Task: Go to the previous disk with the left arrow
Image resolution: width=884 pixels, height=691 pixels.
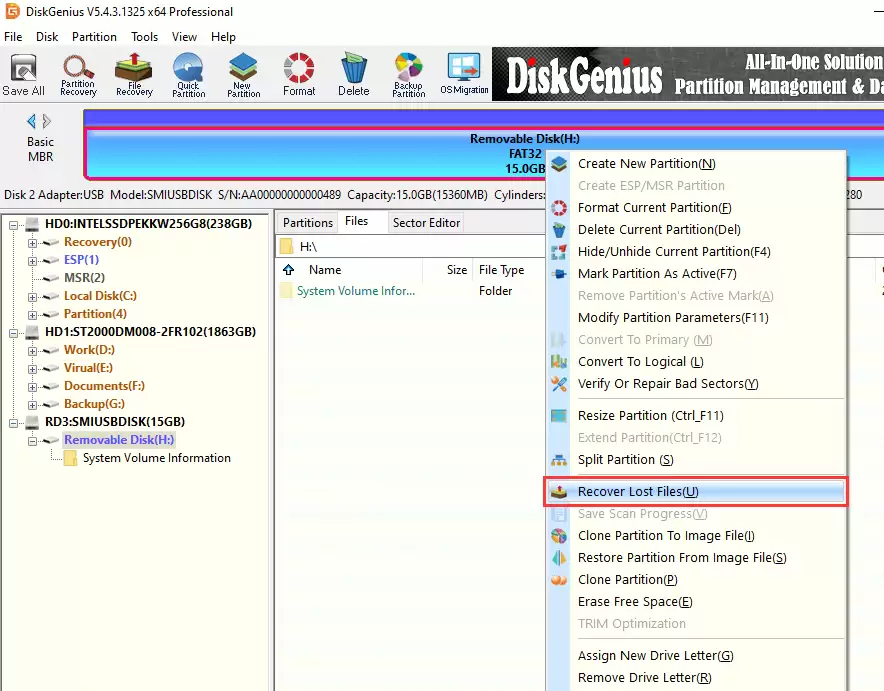Action: (31, 121)
